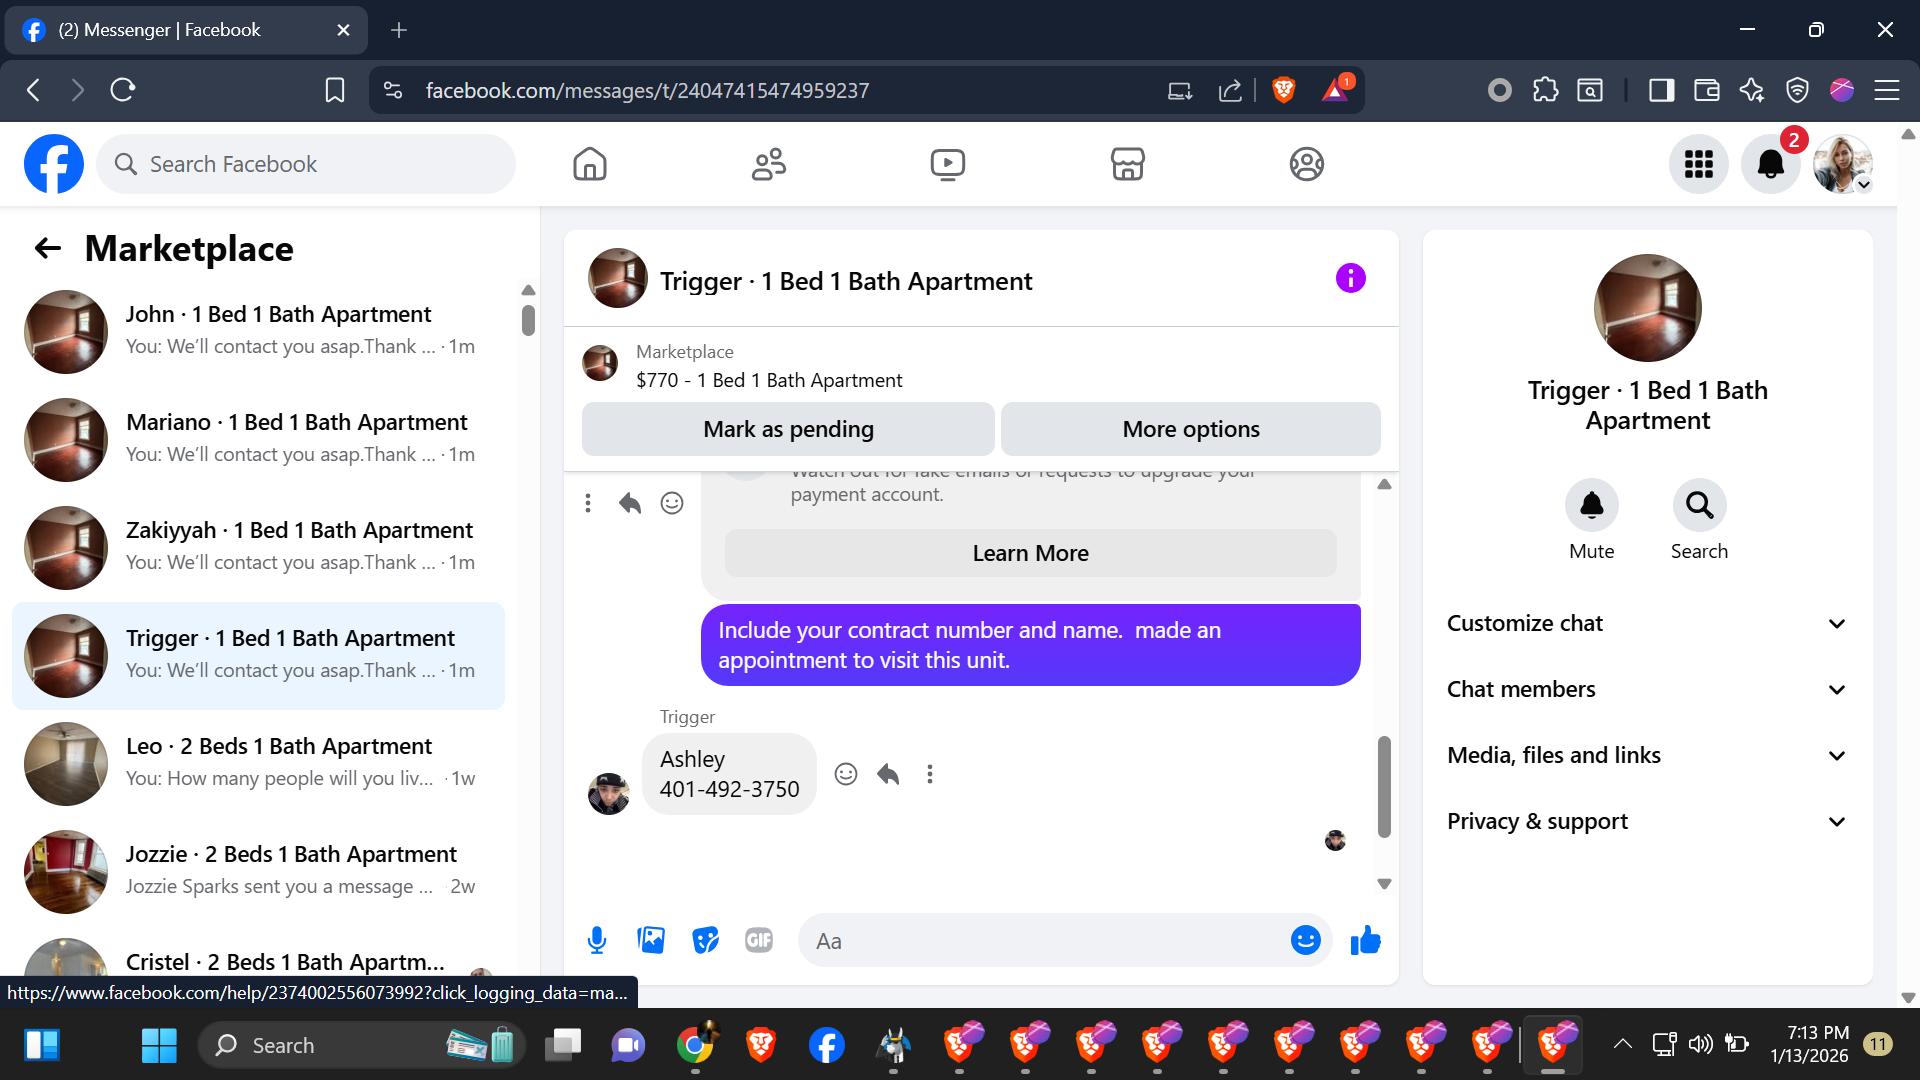
Task: Open the sticker picker icon
Action: [x=705, y=940]
